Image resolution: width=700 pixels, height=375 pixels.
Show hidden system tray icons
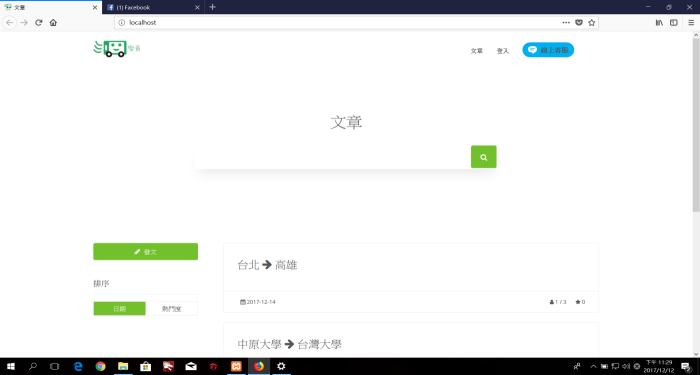coord(593,367)
